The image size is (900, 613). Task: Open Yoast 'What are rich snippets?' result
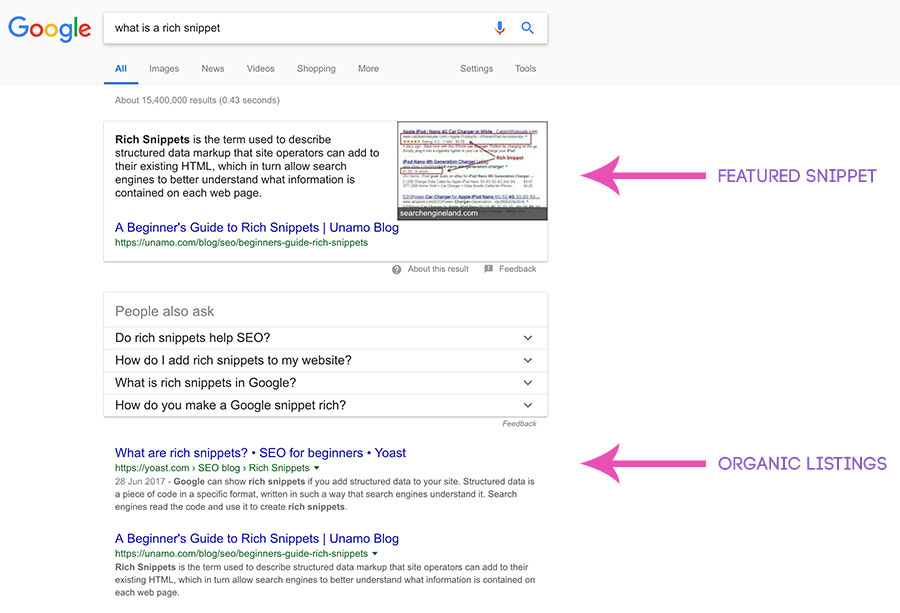pos(260,453)
